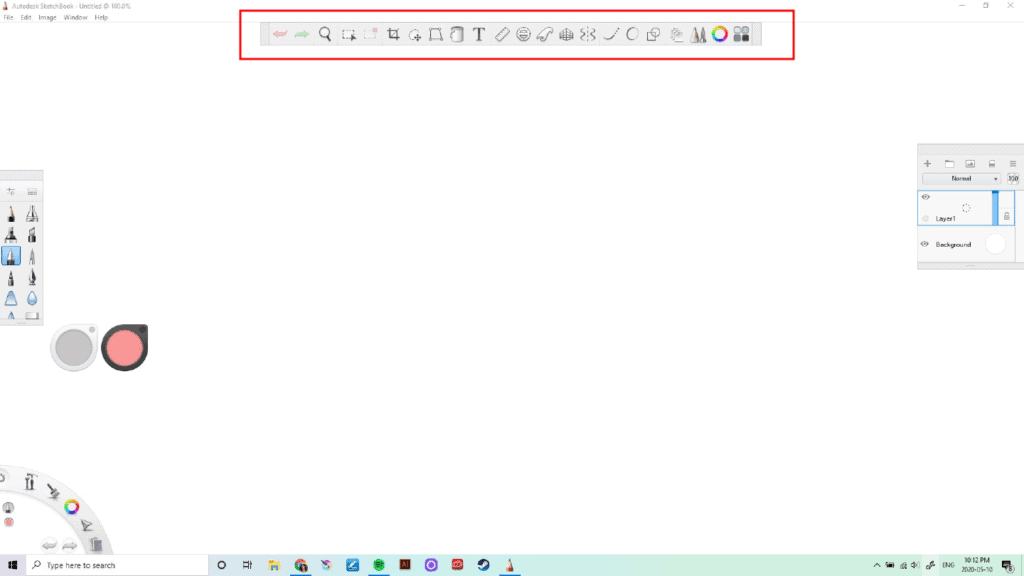Enable the Ellipse guide tool
Screen dimensions: 1024x576
tap(523, 34)
